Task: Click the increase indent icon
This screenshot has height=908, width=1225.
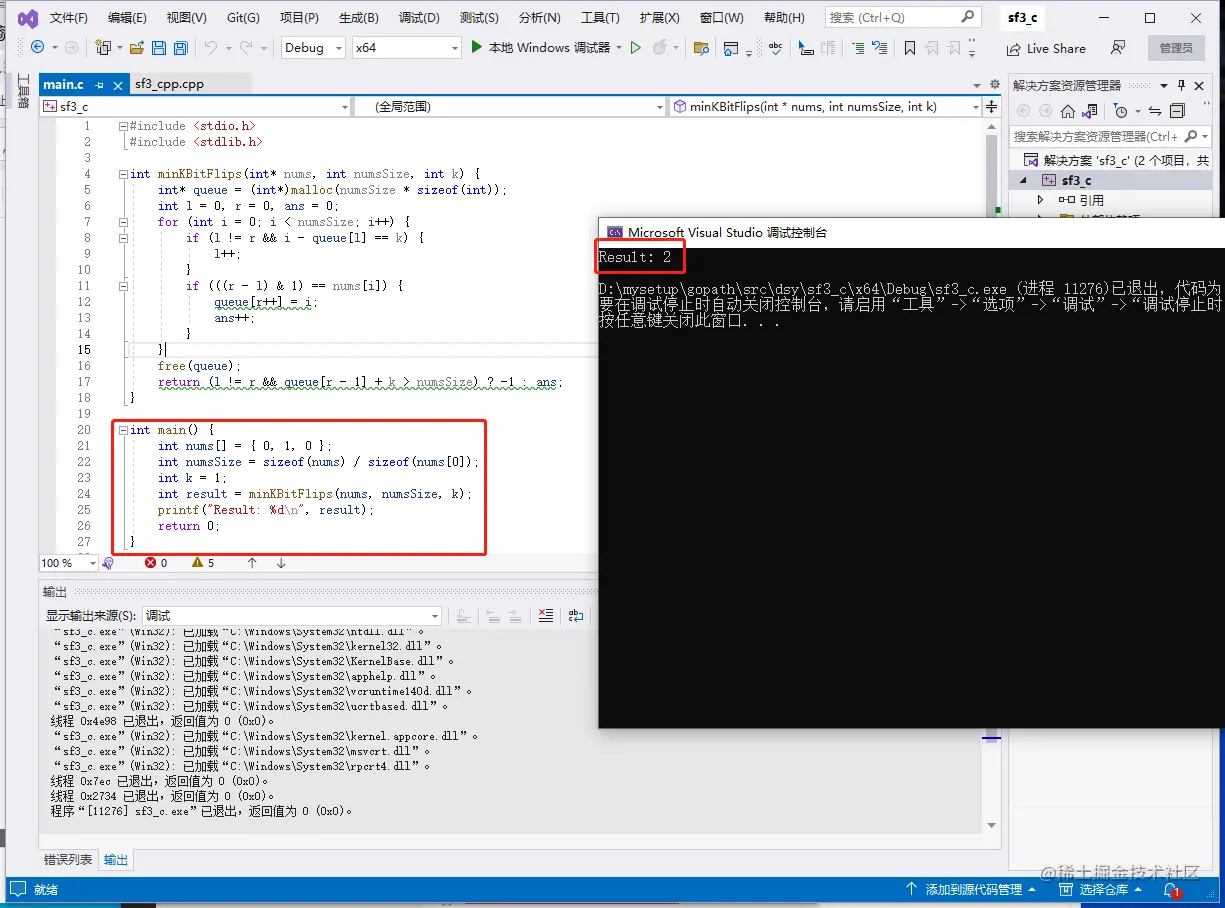Action: click(x=858, y=48)
